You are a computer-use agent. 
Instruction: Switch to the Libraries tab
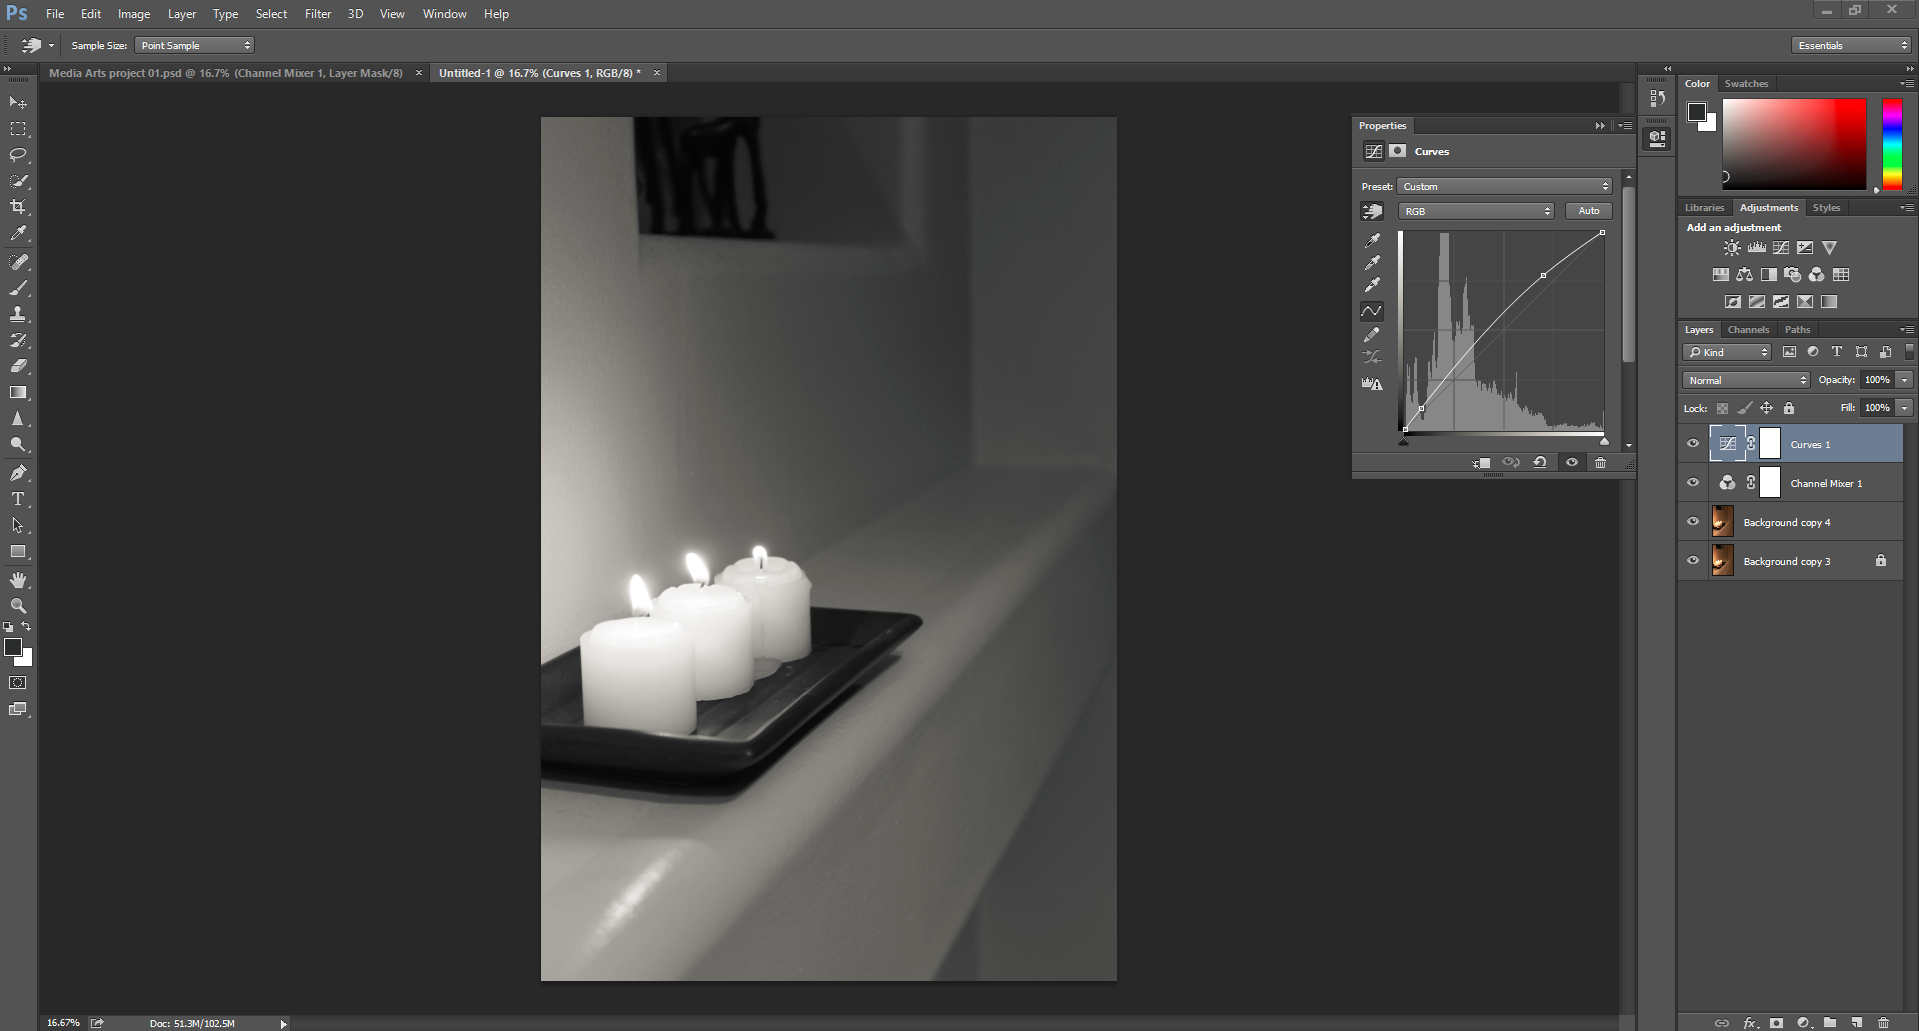[x=1704, y=208]
